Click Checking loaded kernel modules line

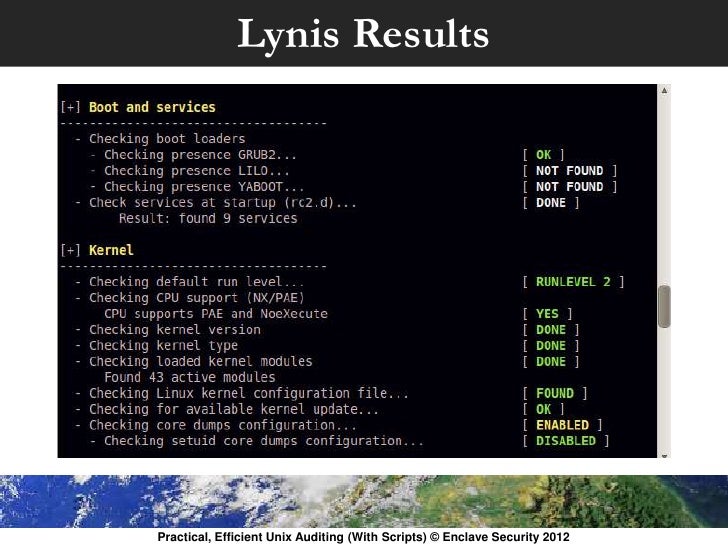point(194,361)
